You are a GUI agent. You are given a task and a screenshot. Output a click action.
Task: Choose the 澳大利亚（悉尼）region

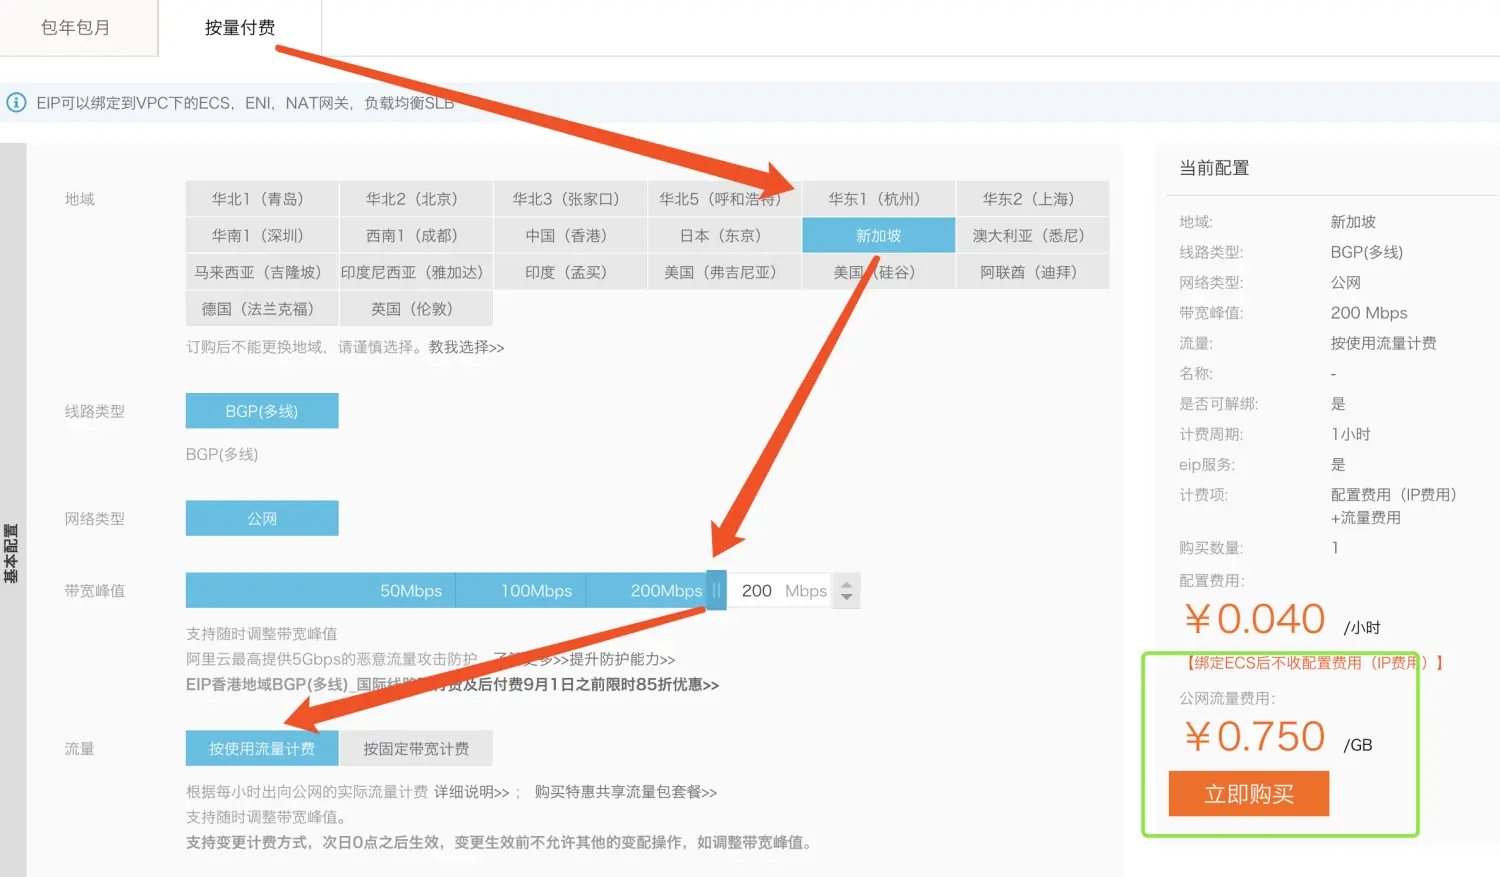(x=1032, y=236)
